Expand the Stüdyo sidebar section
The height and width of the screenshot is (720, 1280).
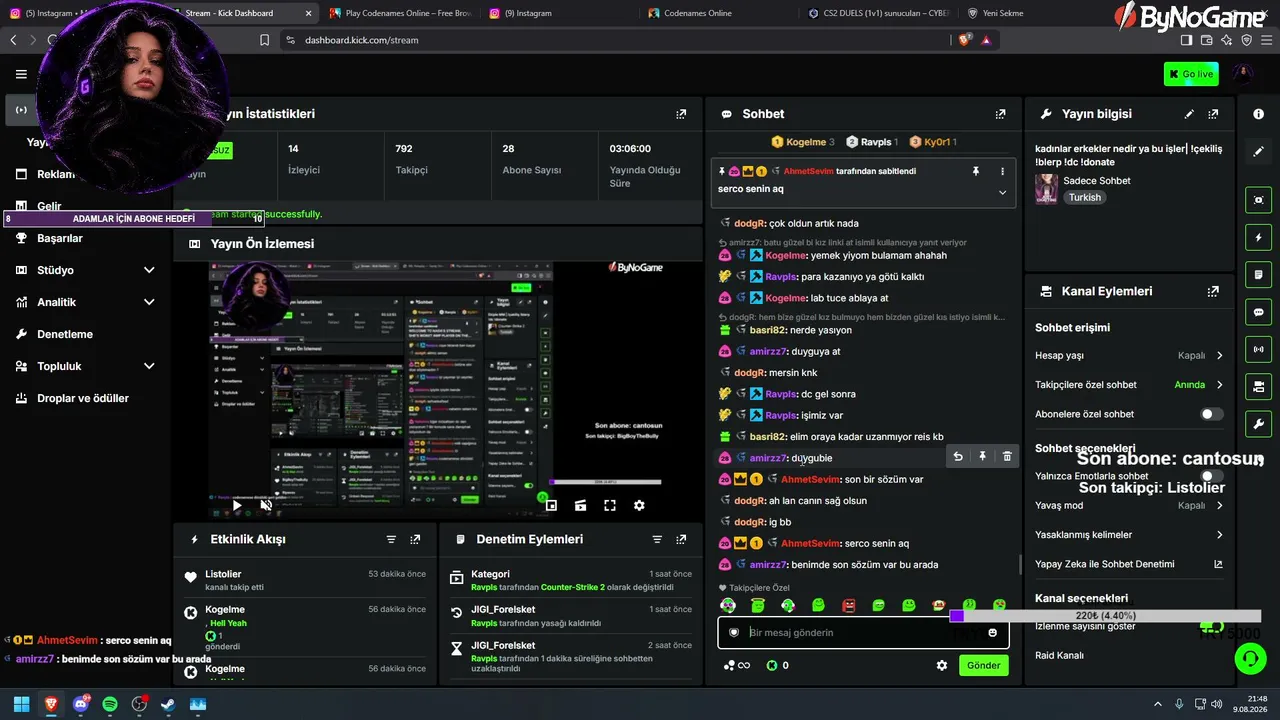pos(149,270)
